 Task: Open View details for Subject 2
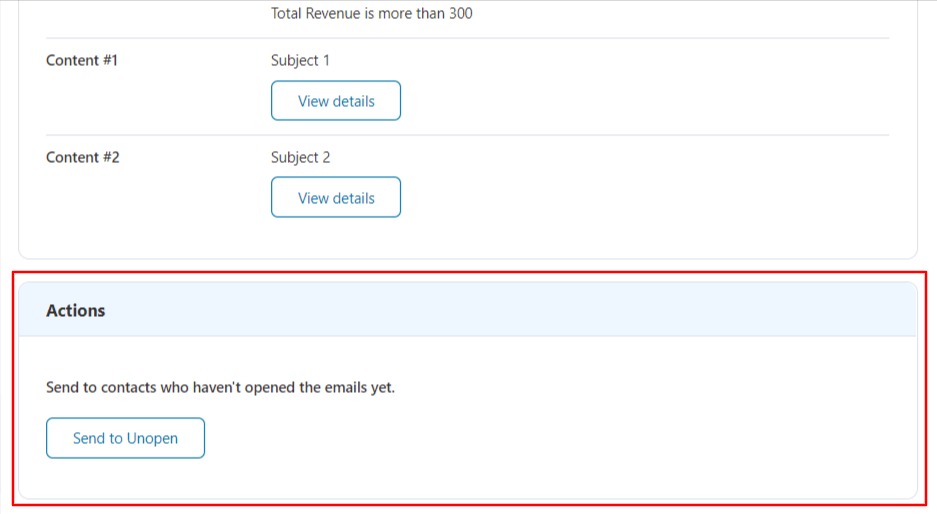pyautogui.click(x=336, y=197)
